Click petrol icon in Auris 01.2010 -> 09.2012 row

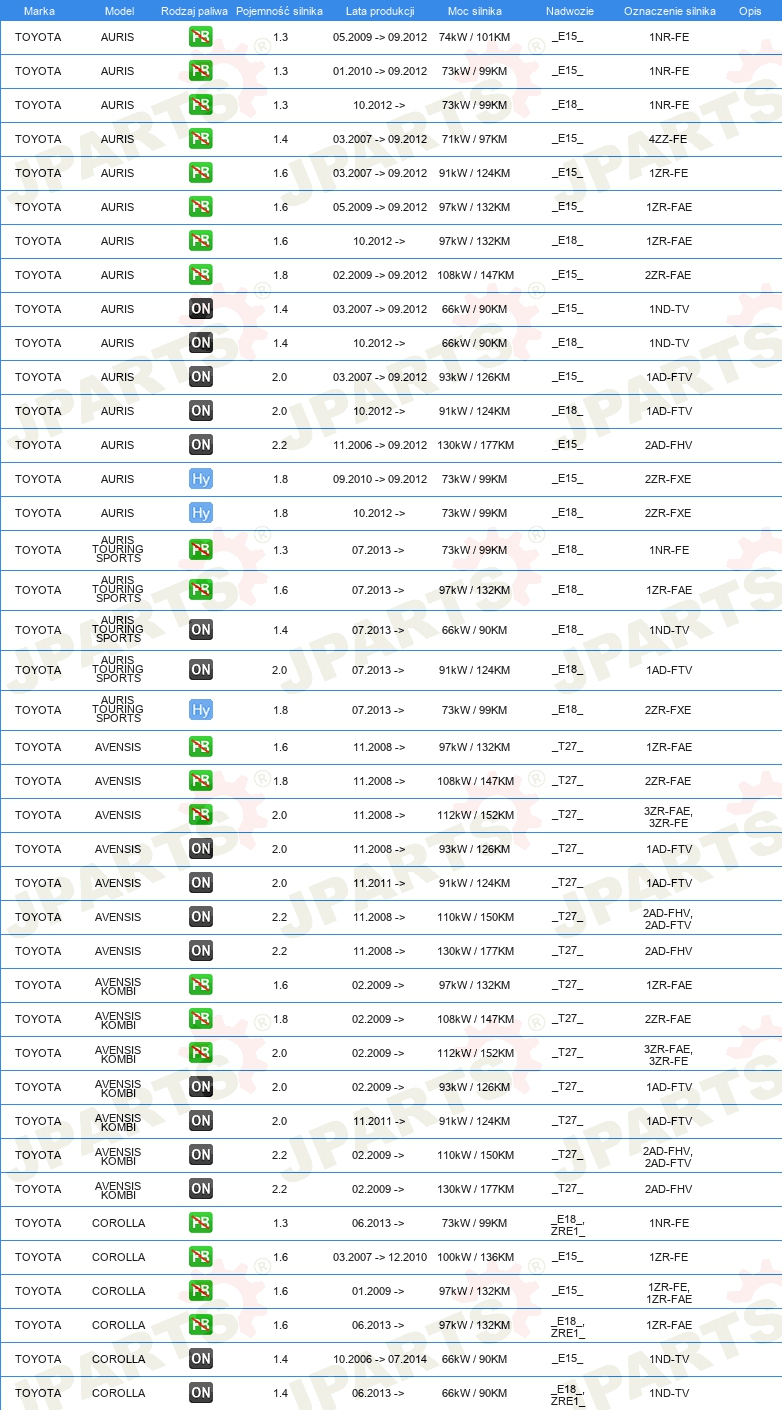coord(200,71)
